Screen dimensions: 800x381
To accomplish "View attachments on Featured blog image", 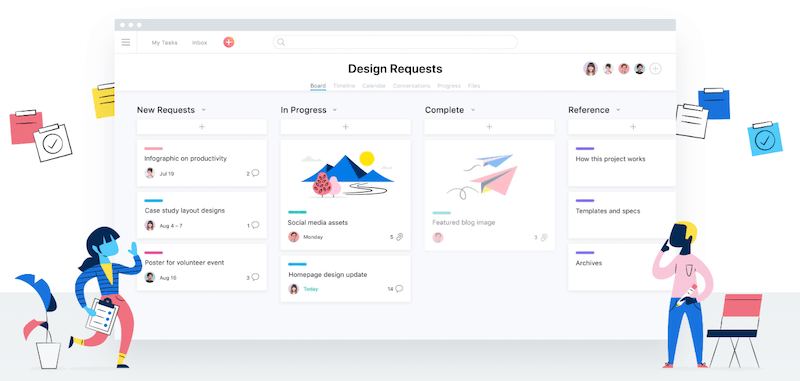I will 544,237.
